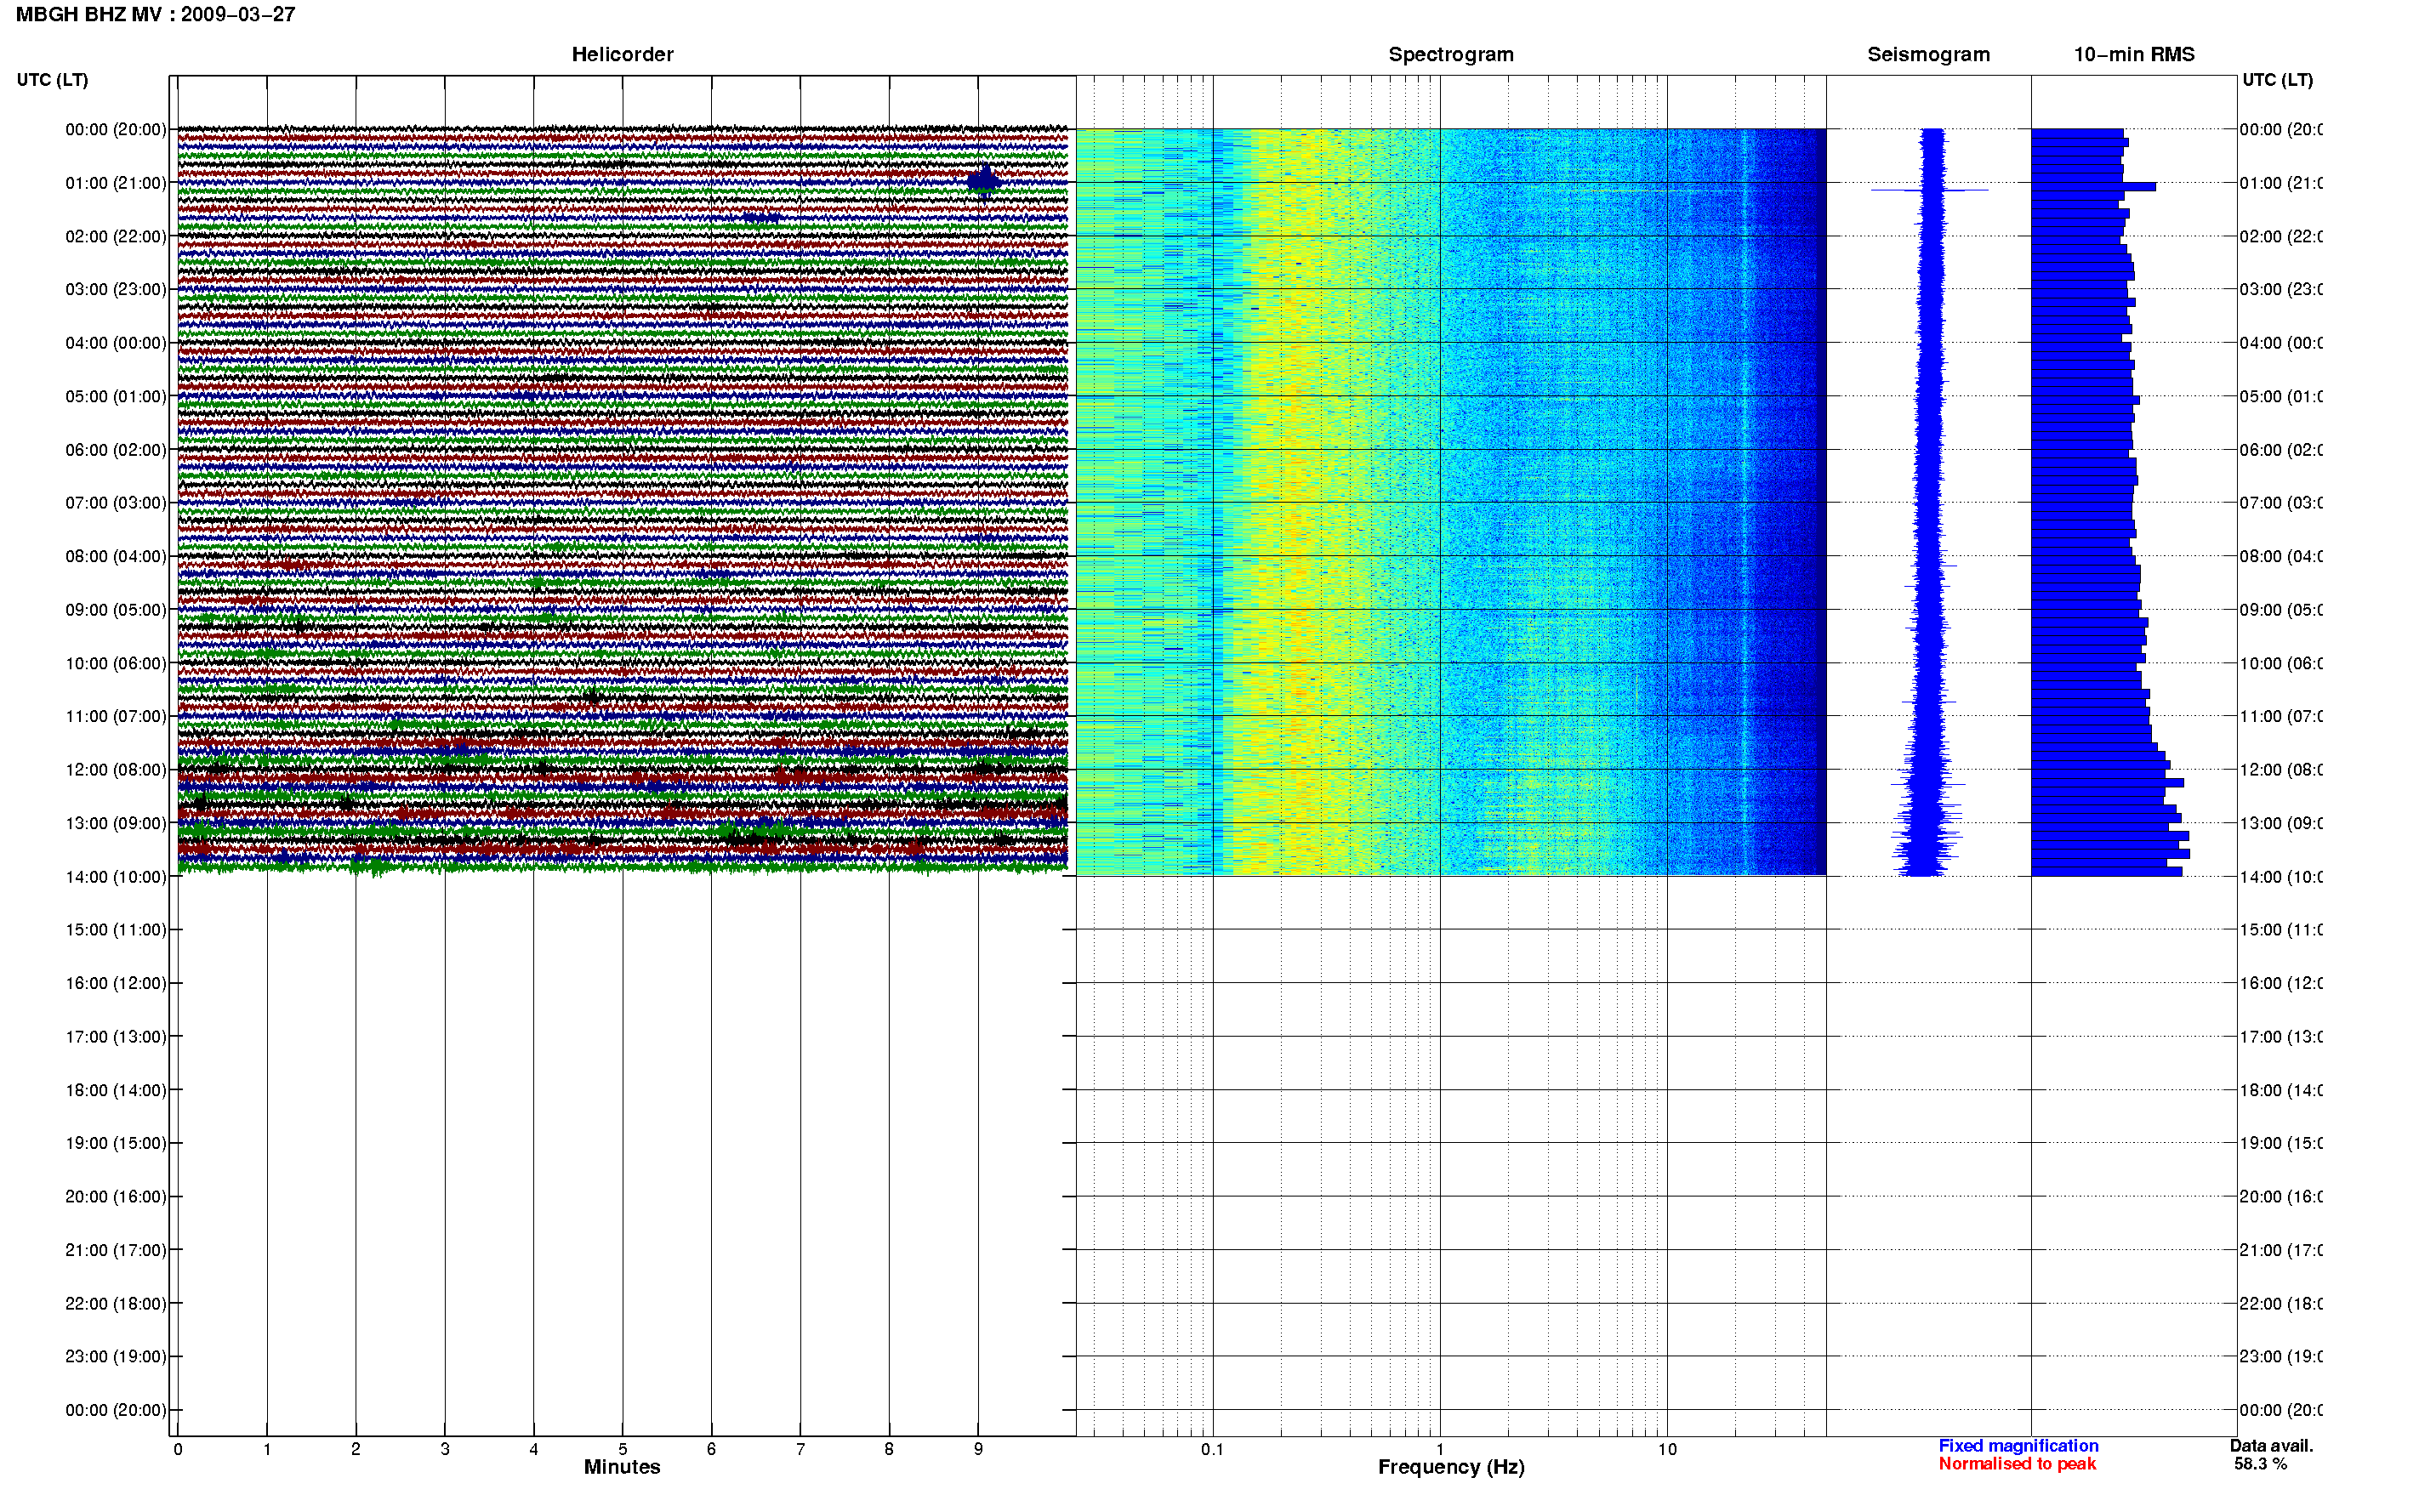The width and height of the screenshot is (2419, 1512).
Task: Click the horizontal spike in the Seismogram trace
Action: (x=1929, y=190)
